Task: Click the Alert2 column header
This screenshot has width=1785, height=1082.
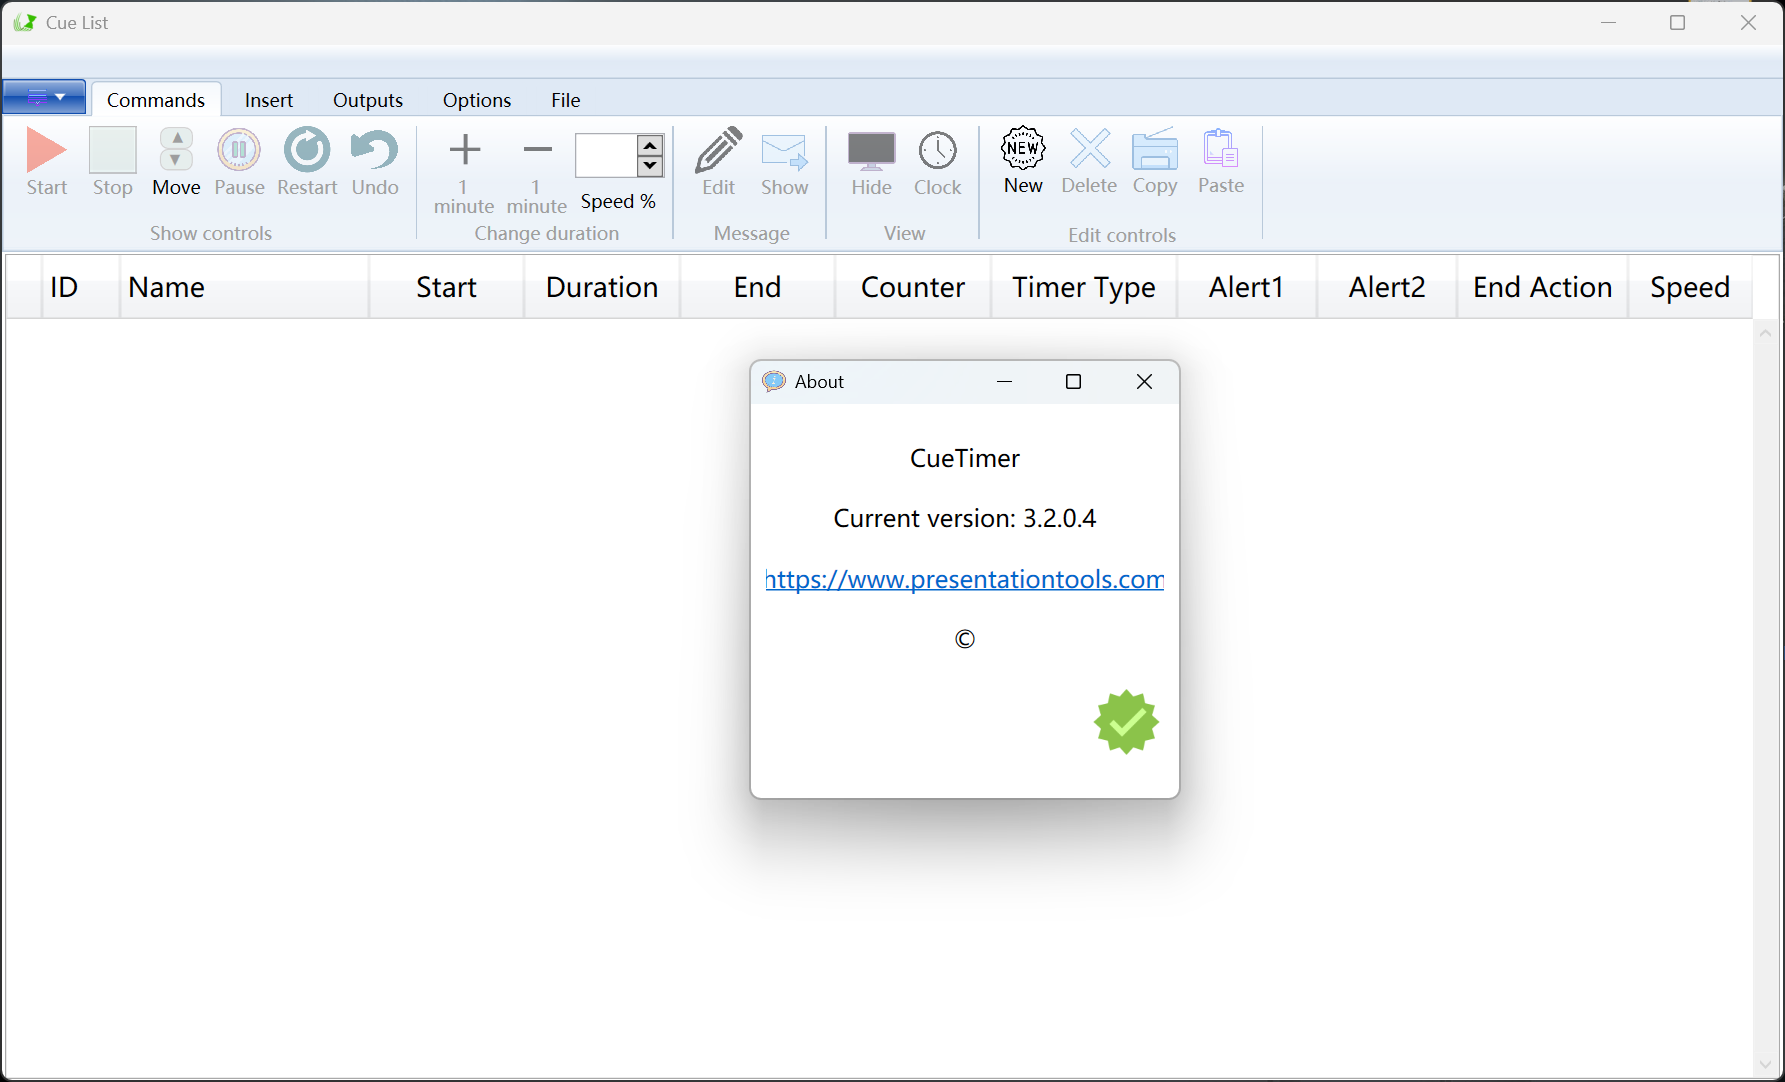Action: (1387, 287)
